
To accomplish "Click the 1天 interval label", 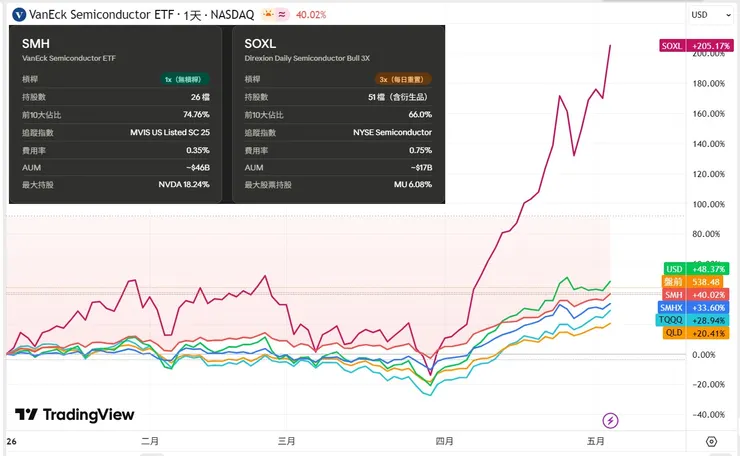I will click(x=193, y=15).
